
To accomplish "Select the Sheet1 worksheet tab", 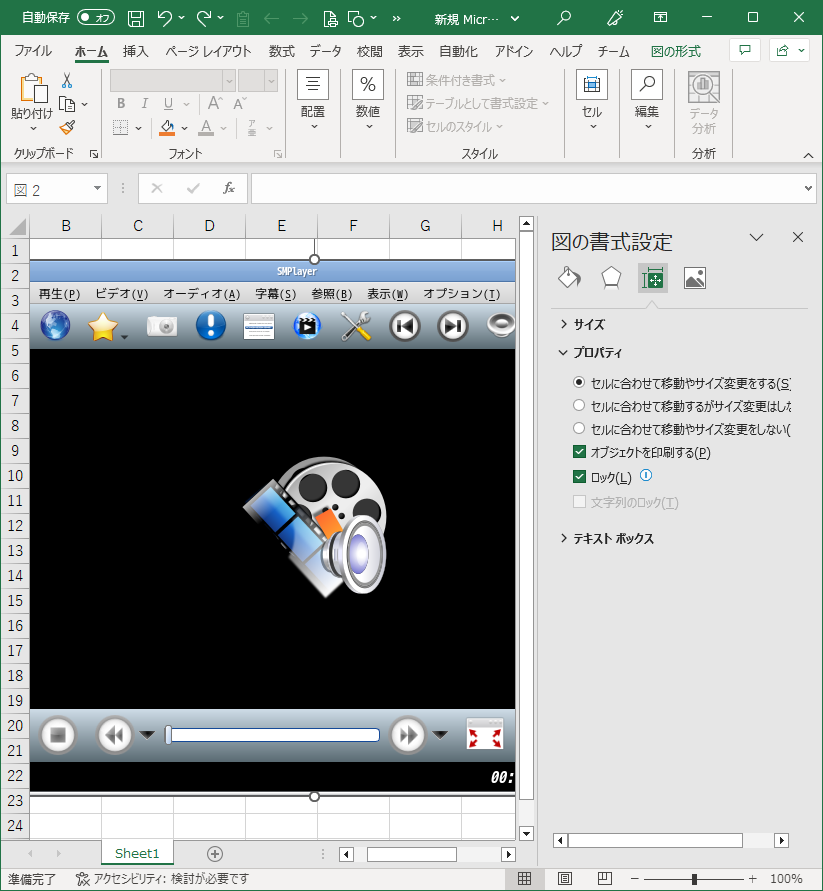I will click(137, 853).
